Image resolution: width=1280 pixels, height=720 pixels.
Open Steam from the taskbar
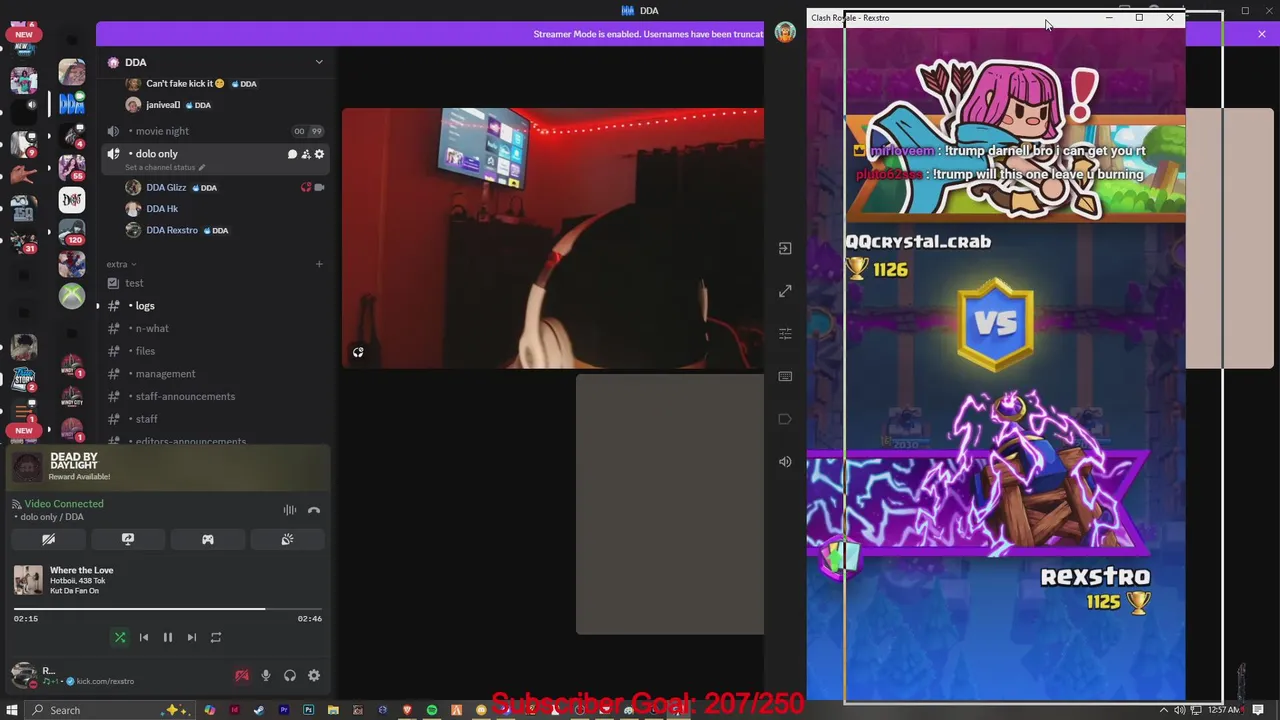click(x=259, y=710)
